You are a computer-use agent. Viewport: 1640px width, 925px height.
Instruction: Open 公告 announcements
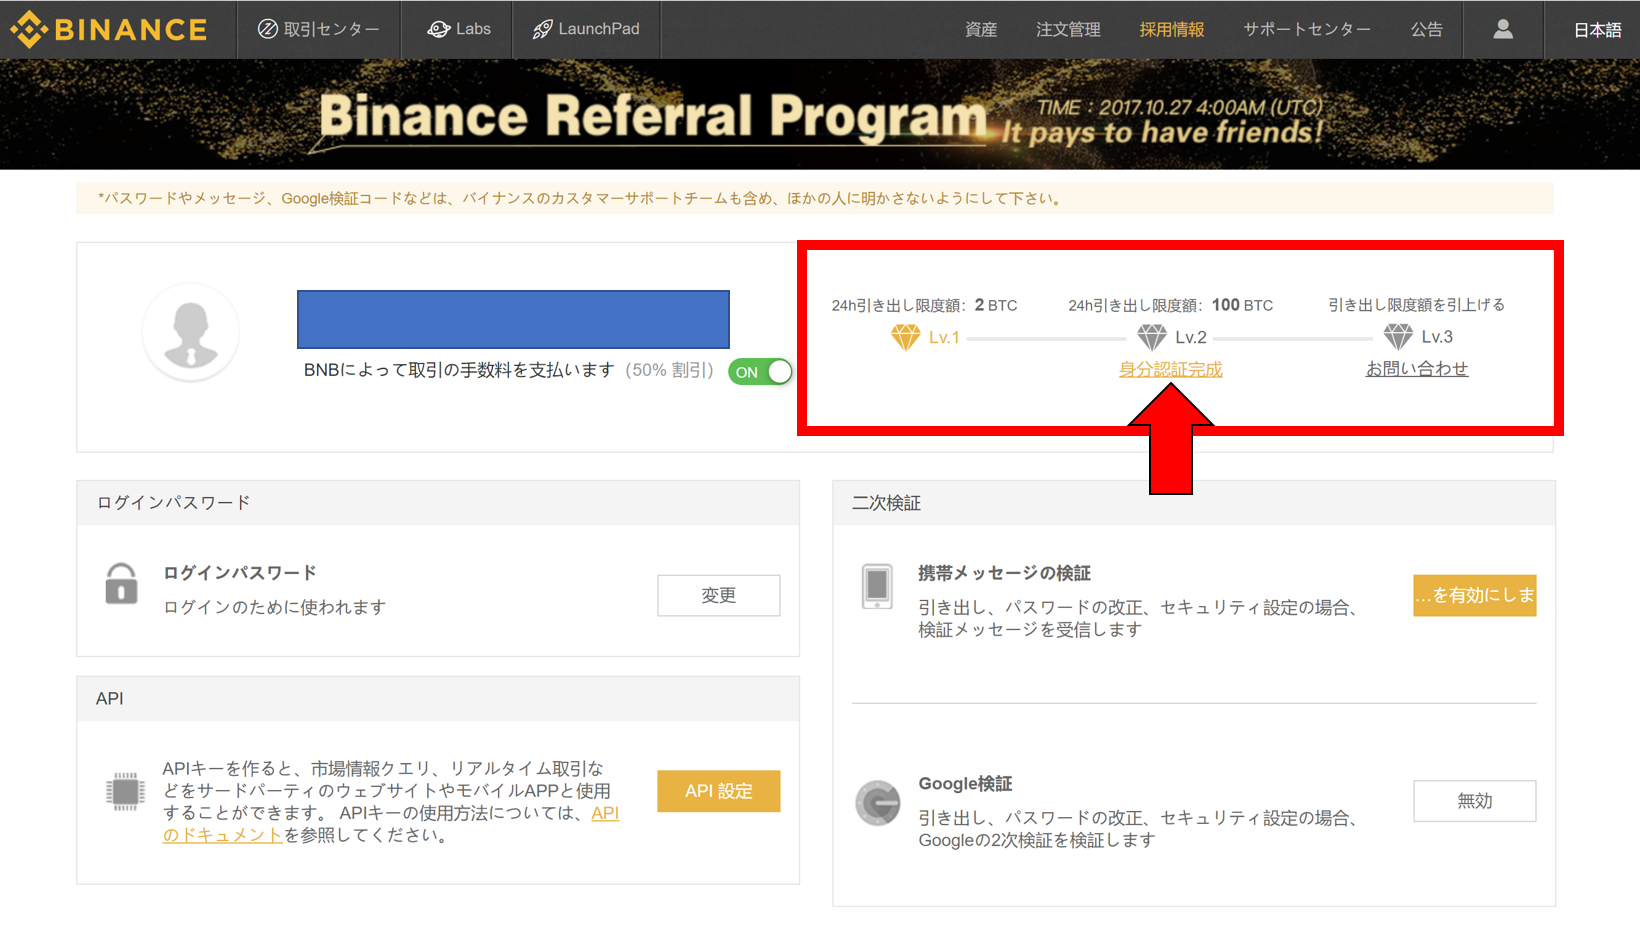[x=1427, y=29]
